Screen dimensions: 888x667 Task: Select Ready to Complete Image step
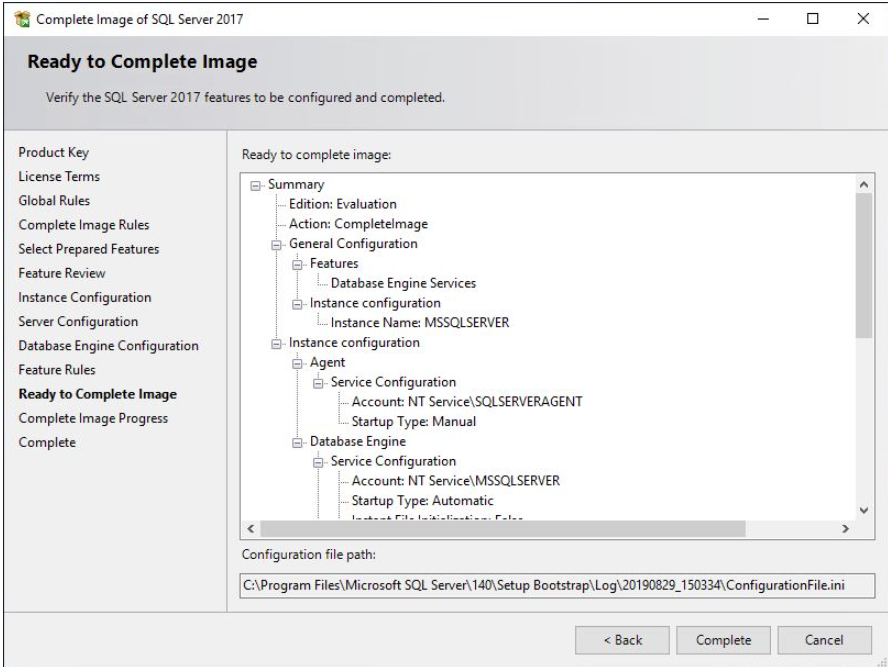point(98,394)
